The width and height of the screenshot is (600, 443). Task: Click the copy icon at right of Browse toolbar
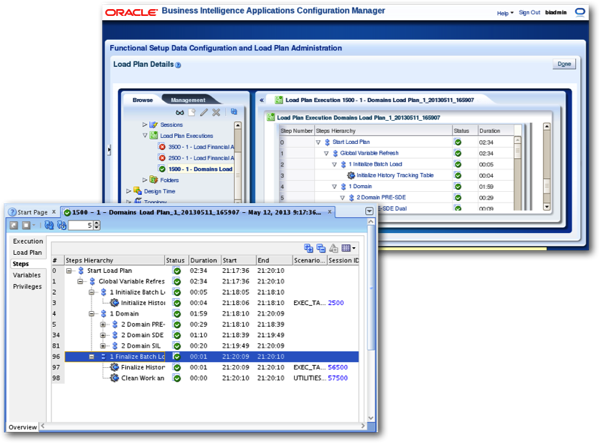click(x=234, y=112)
